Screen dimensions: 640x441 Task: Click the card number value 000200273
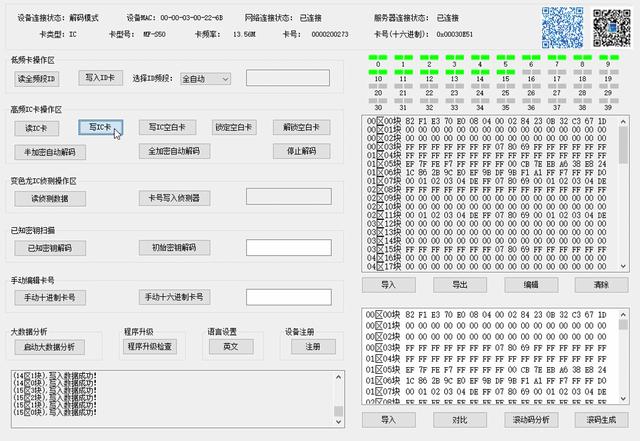(x=330, y=34)
